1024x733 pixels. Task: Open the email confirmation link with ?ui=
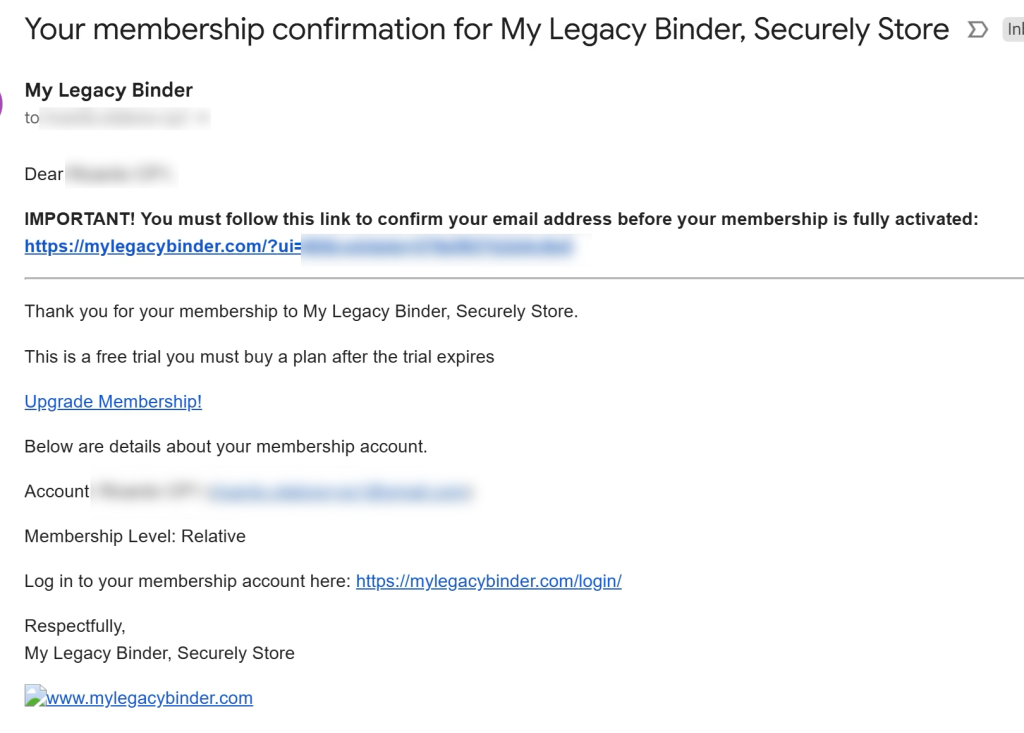point(300,246)
